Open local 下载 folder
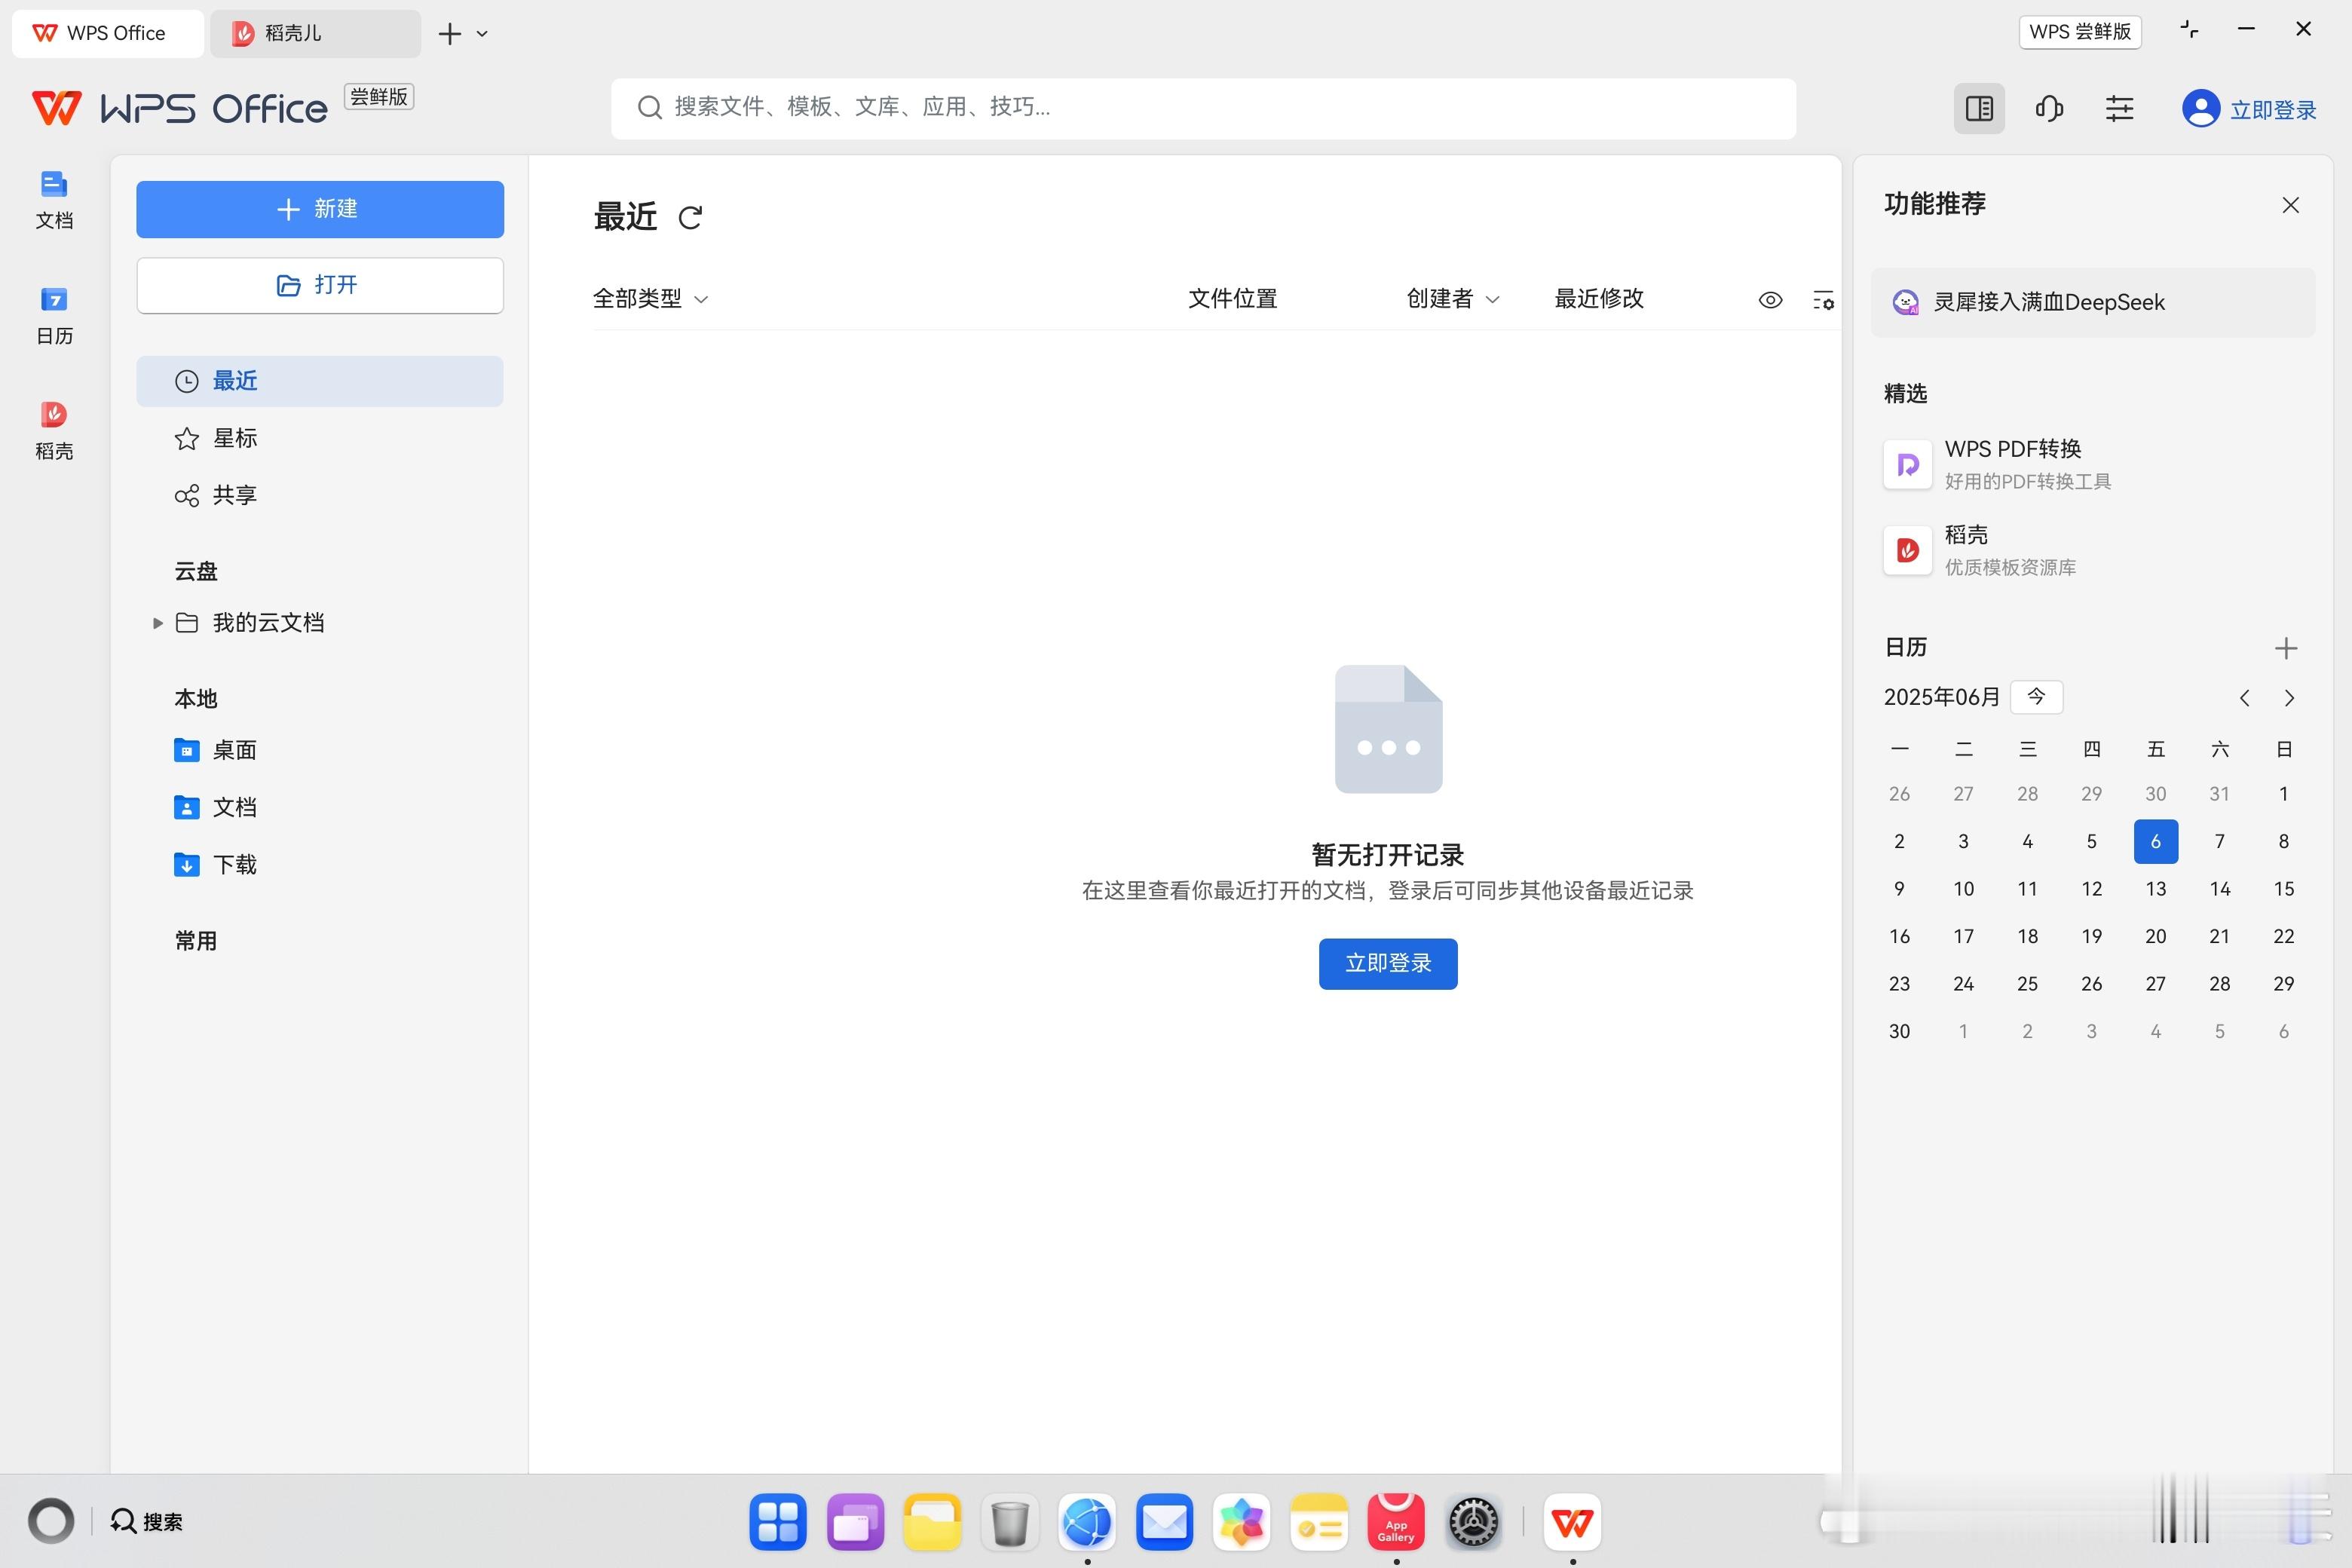 click(216, 864)
